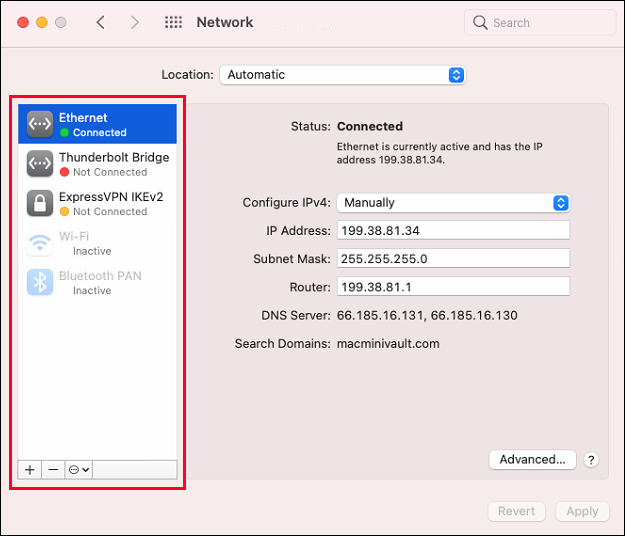Go back with the left chevron
This screenshot has height=536, width=625.
101,22
